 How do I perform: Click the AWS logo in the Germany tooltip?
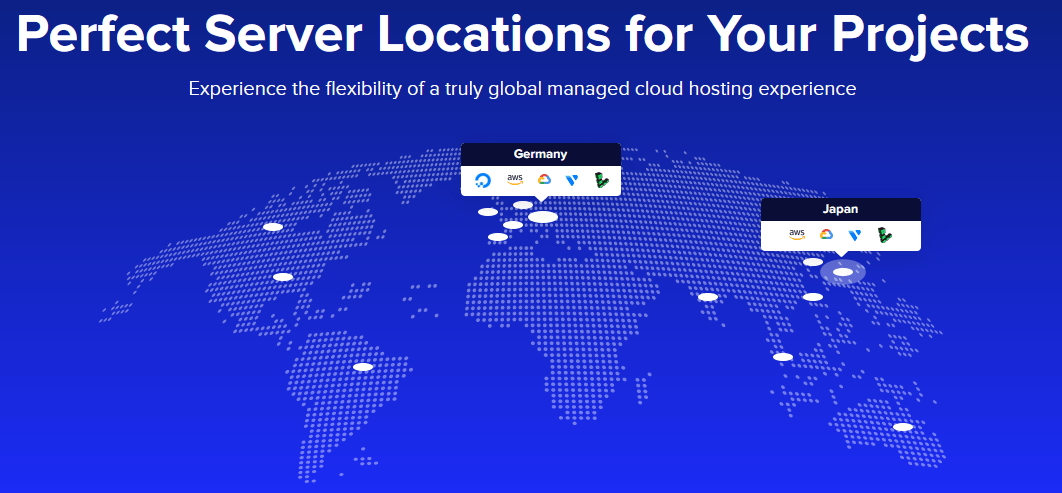515,179
